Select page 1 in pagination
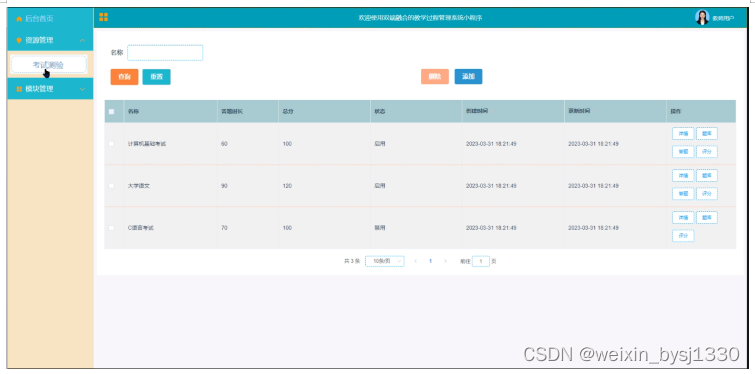 point(430,261)
